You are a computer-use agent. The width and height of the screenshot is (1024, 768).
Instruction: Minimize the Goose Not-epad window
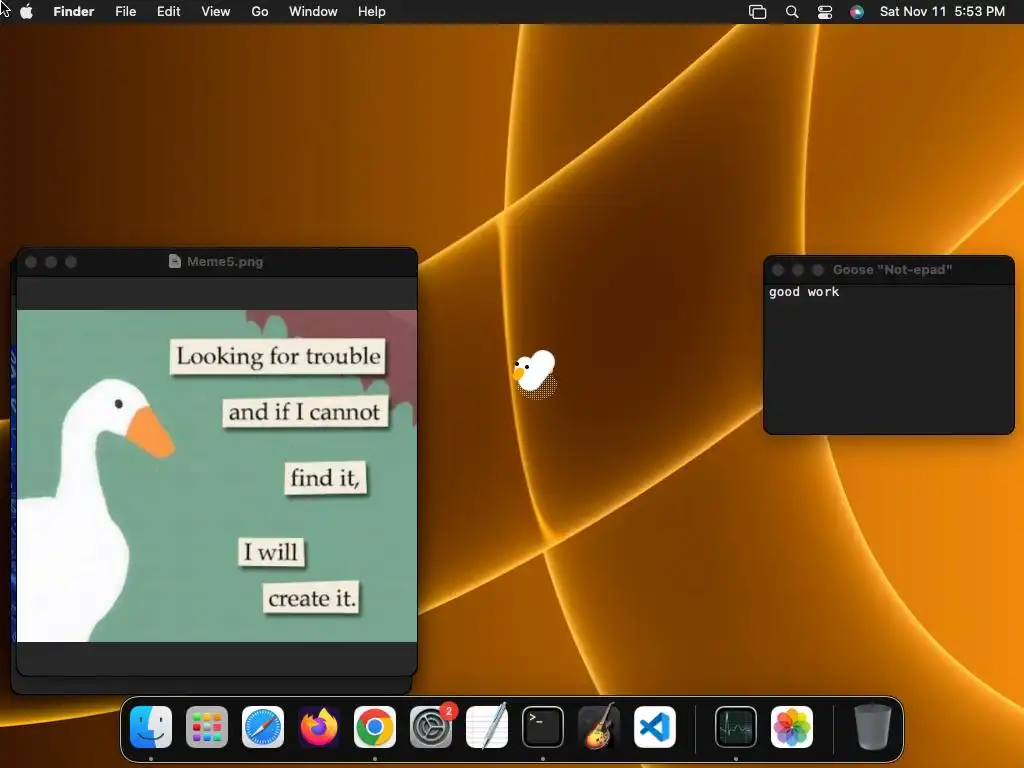(797, 270)
